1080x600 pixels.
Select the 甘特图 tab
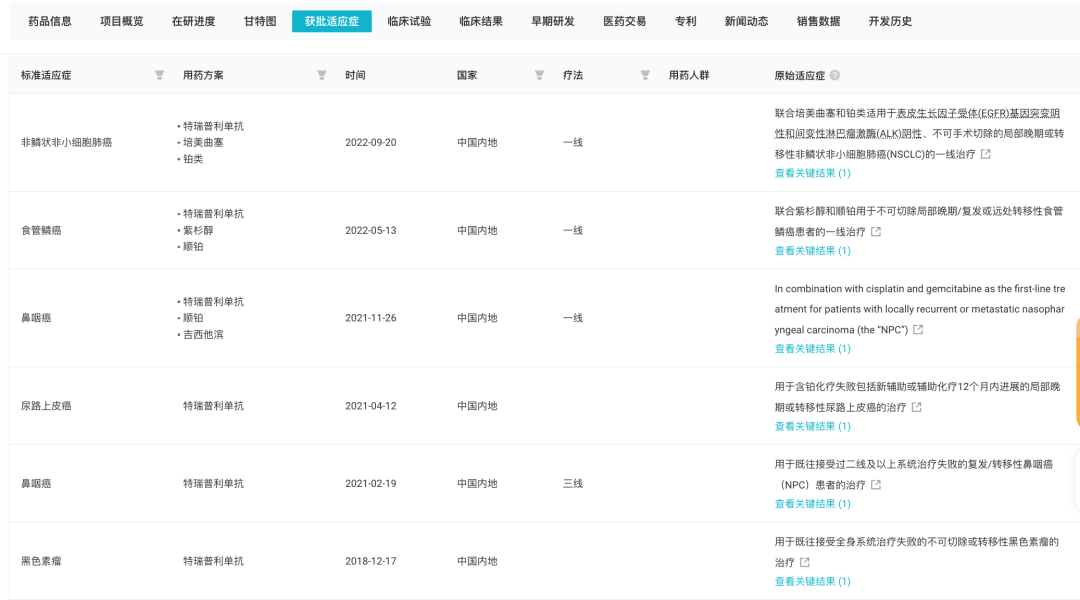coord(260,21)
